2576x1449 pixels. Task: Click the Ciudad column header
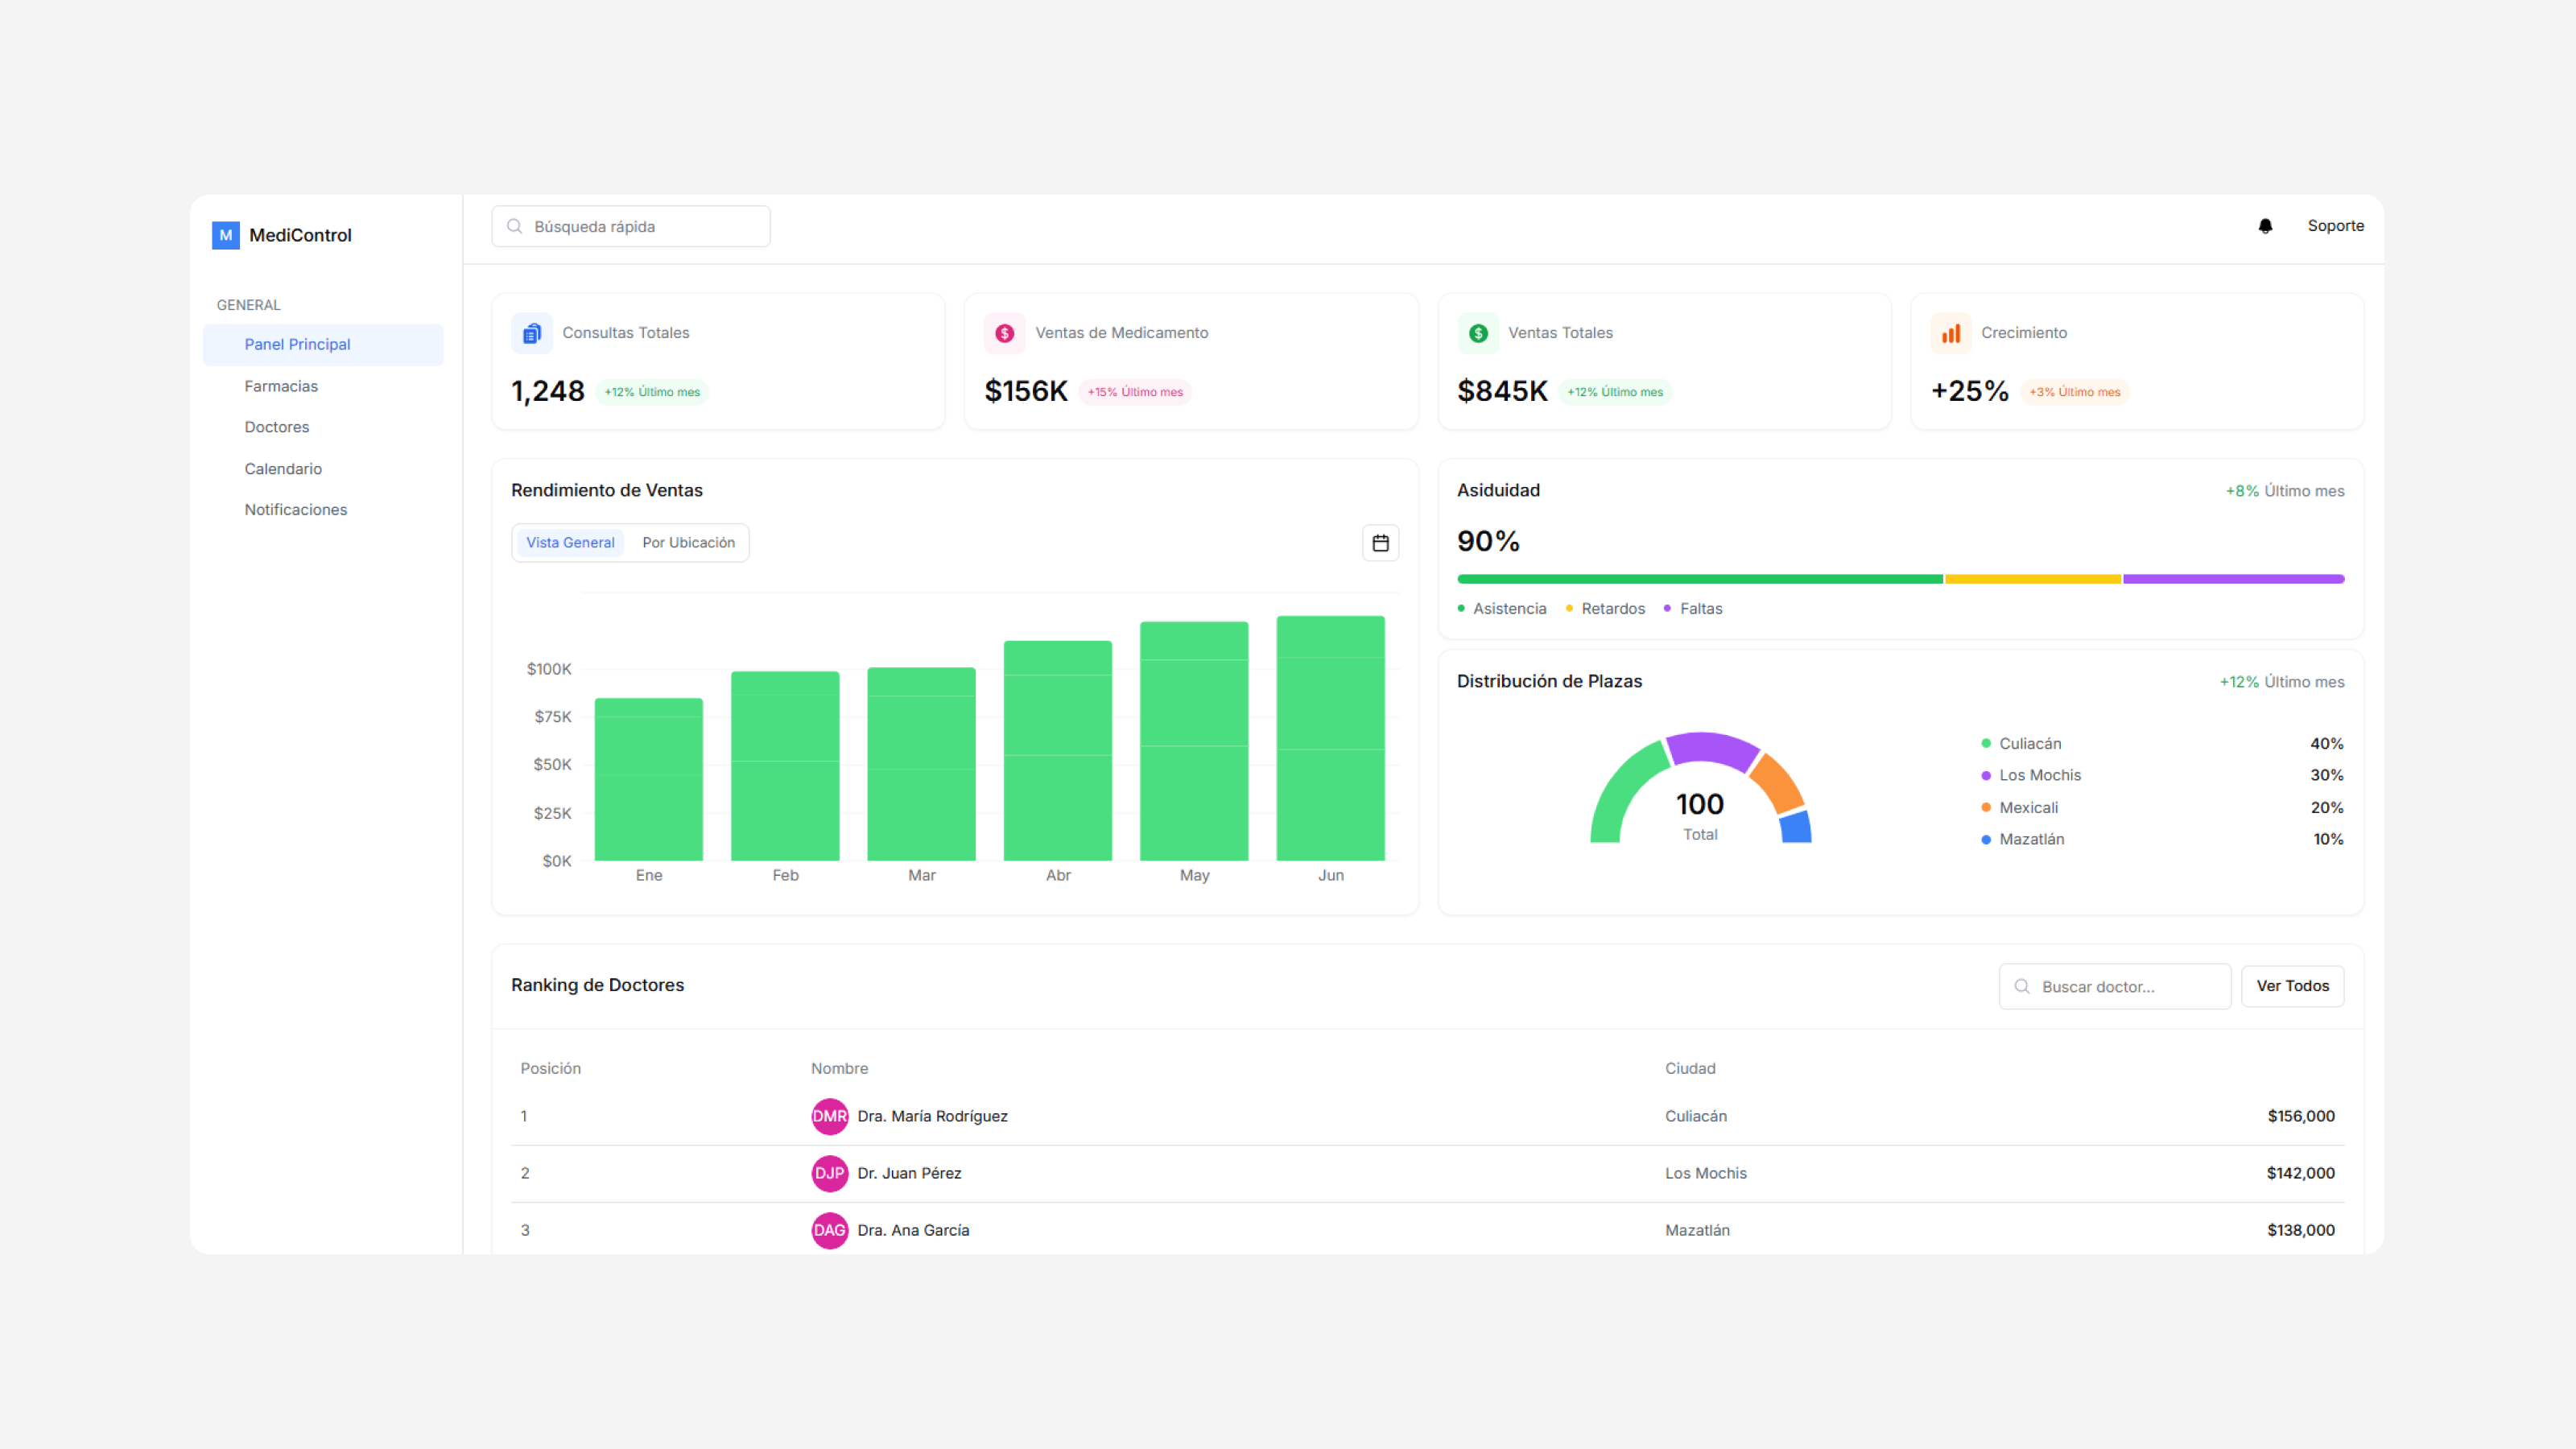[1690, 1069]
